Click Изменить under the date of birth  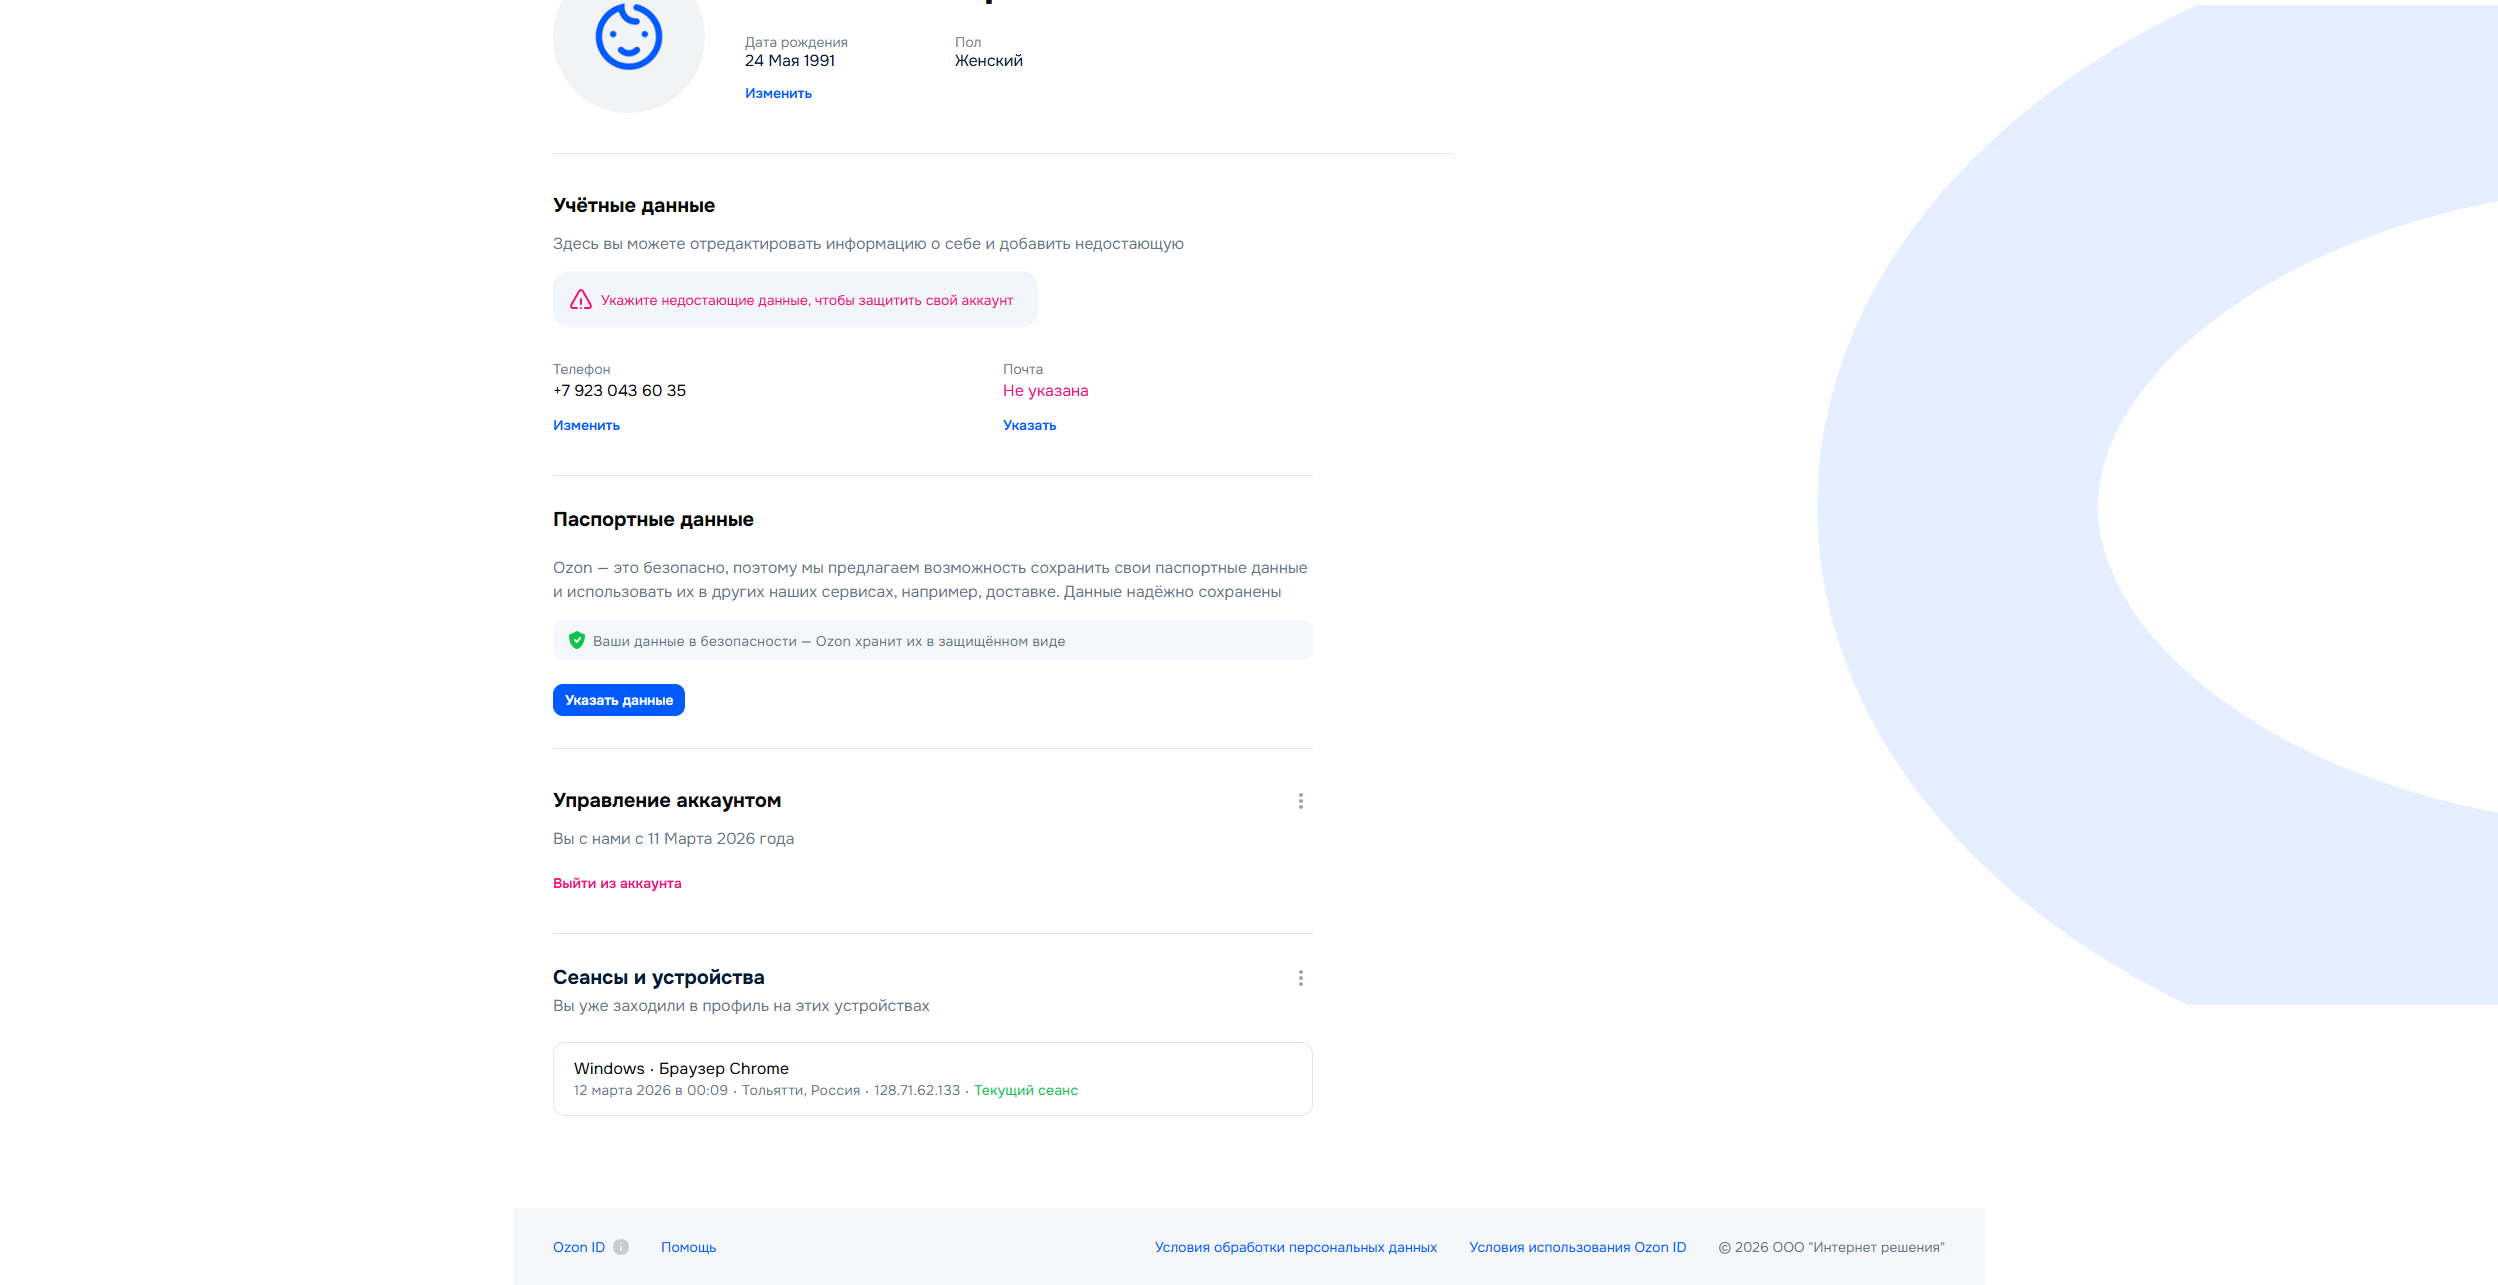(x=778, y=93)
